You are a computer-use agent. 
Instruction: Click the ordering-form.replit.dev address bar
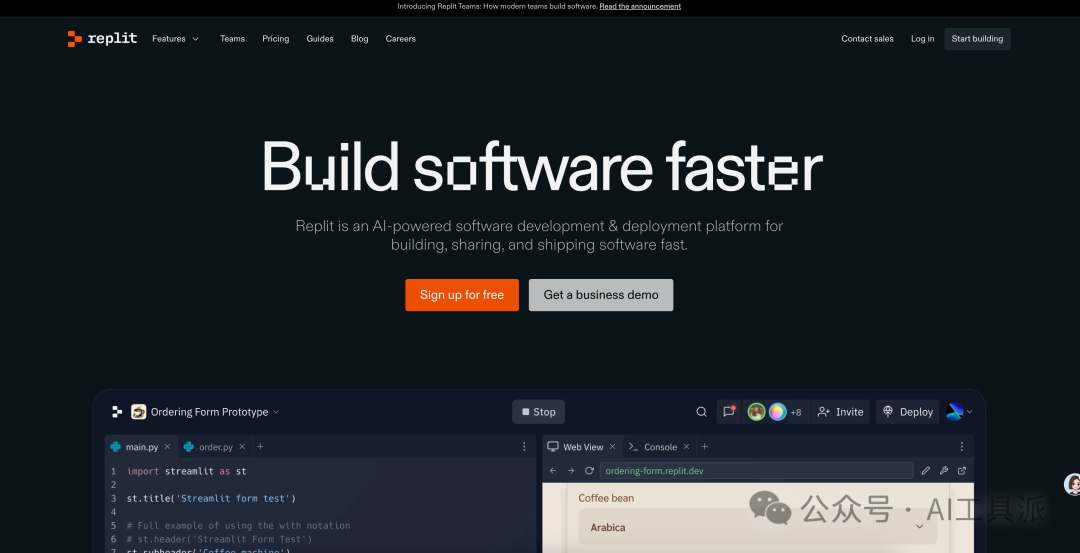[756, 471]
